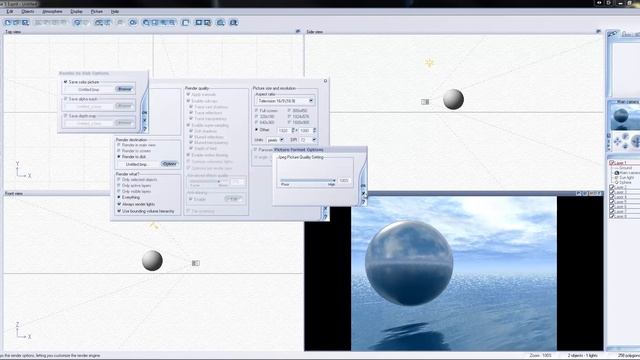This screenshot has width=640, height=360.
Task: Open the Units dropdown
Action: click(282, 140)
